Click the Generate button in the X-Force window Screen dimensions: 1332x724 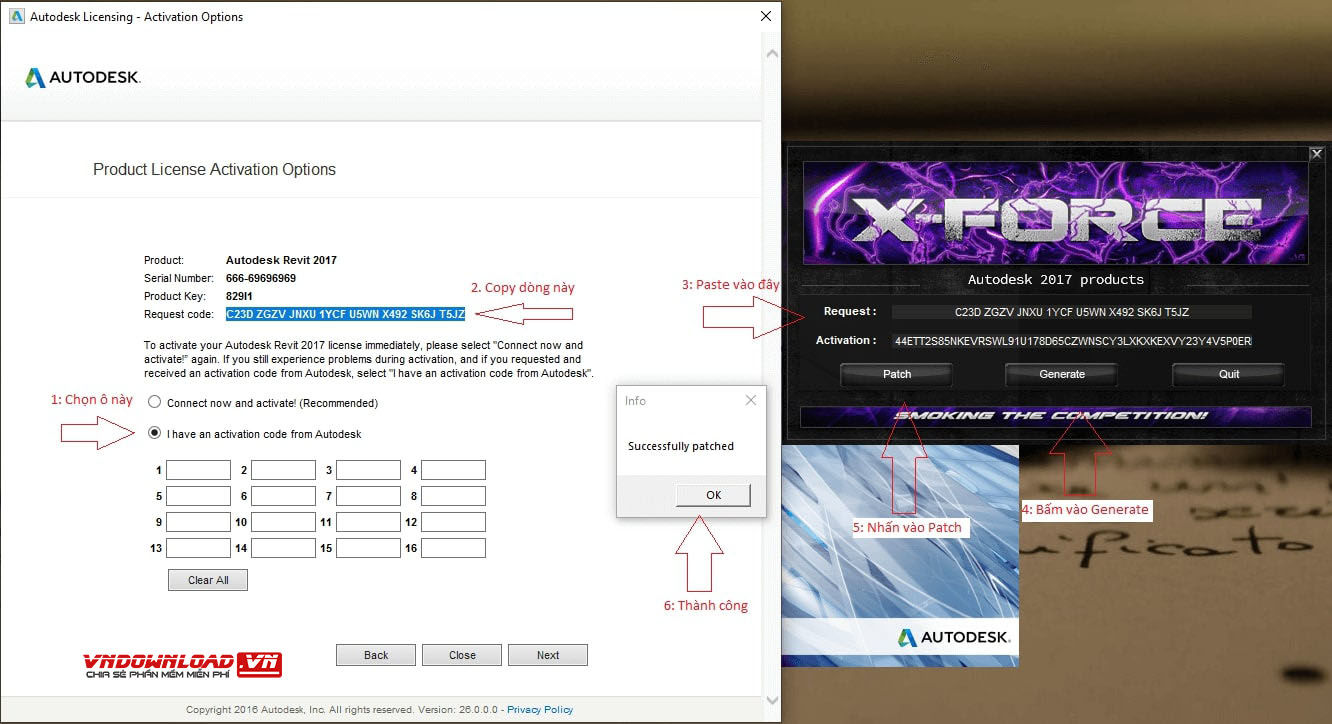(1062, 374)
